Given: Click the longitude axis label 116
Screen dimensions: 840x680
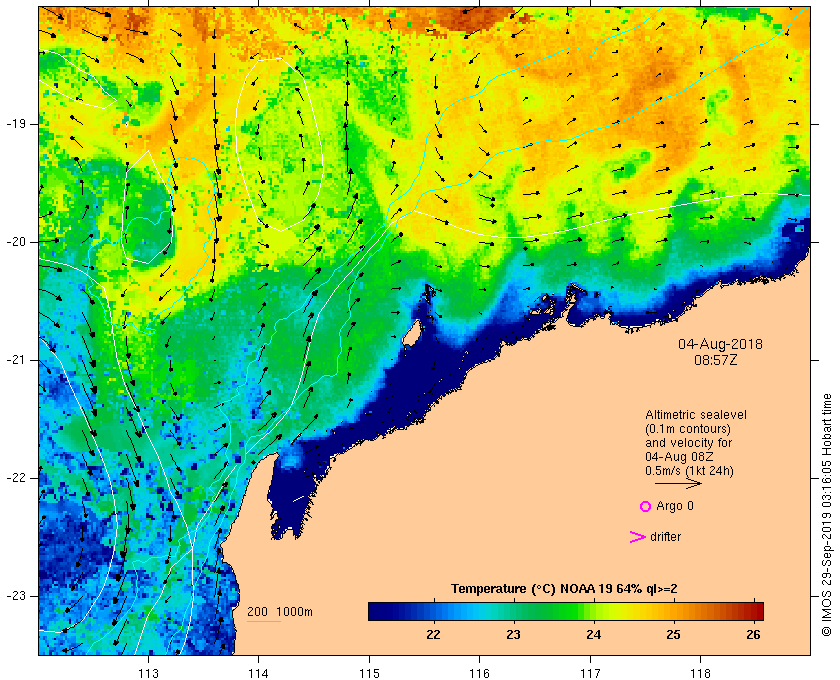Looking at the screenshot, I should (x=479, y=673).
